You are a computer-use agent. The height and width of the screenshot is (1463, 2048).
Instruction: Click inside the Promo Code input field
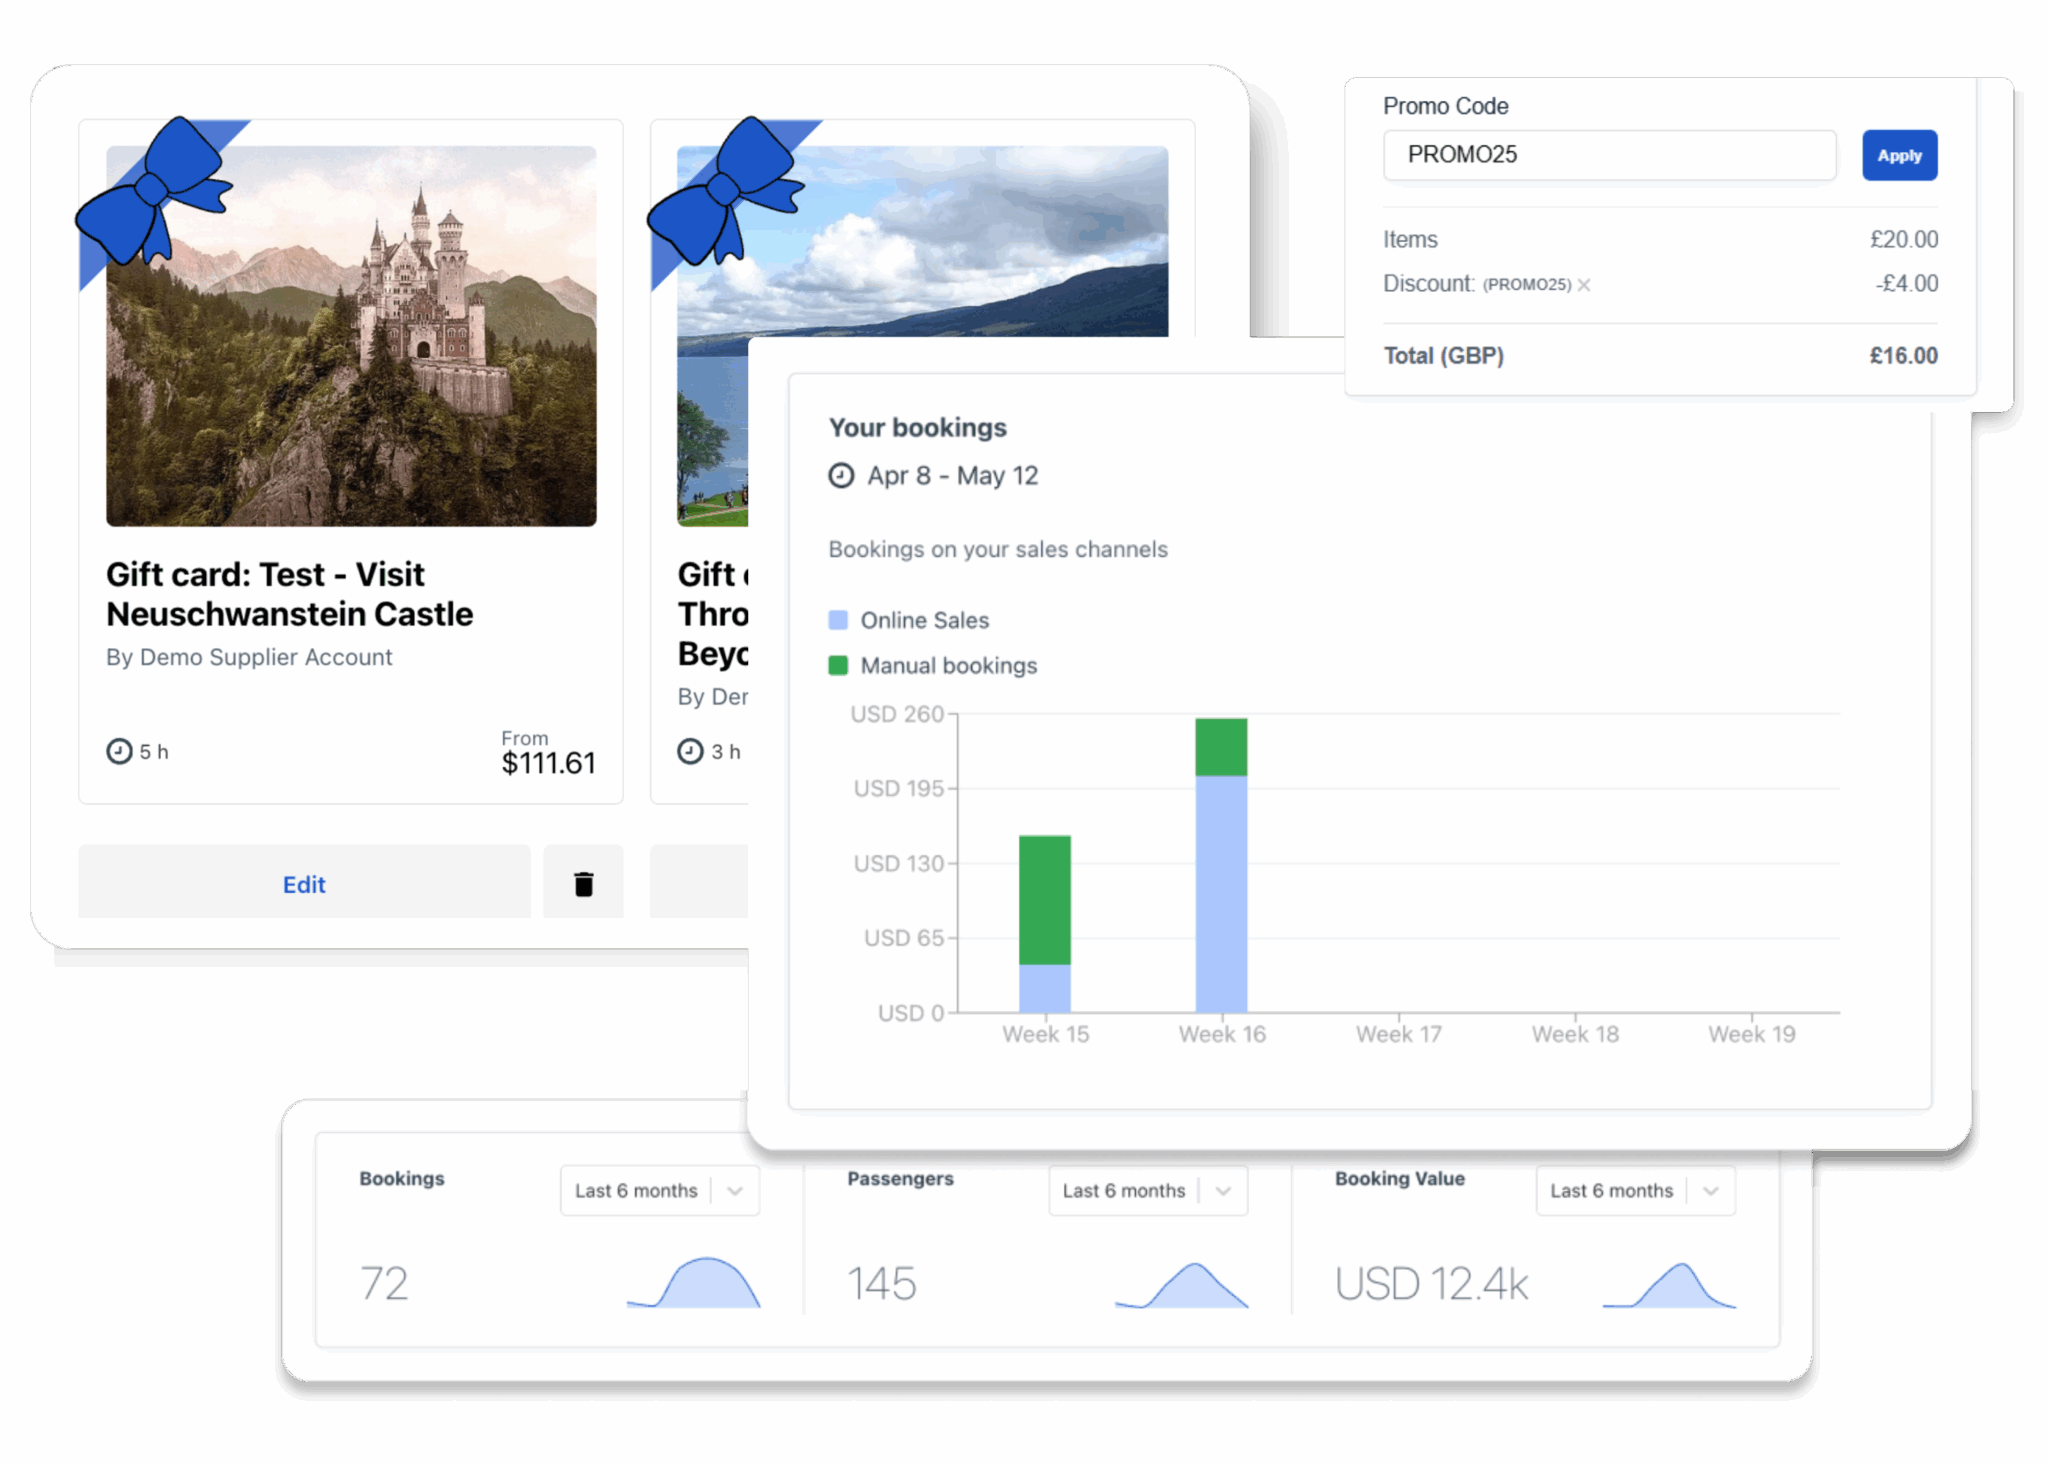1609,155
